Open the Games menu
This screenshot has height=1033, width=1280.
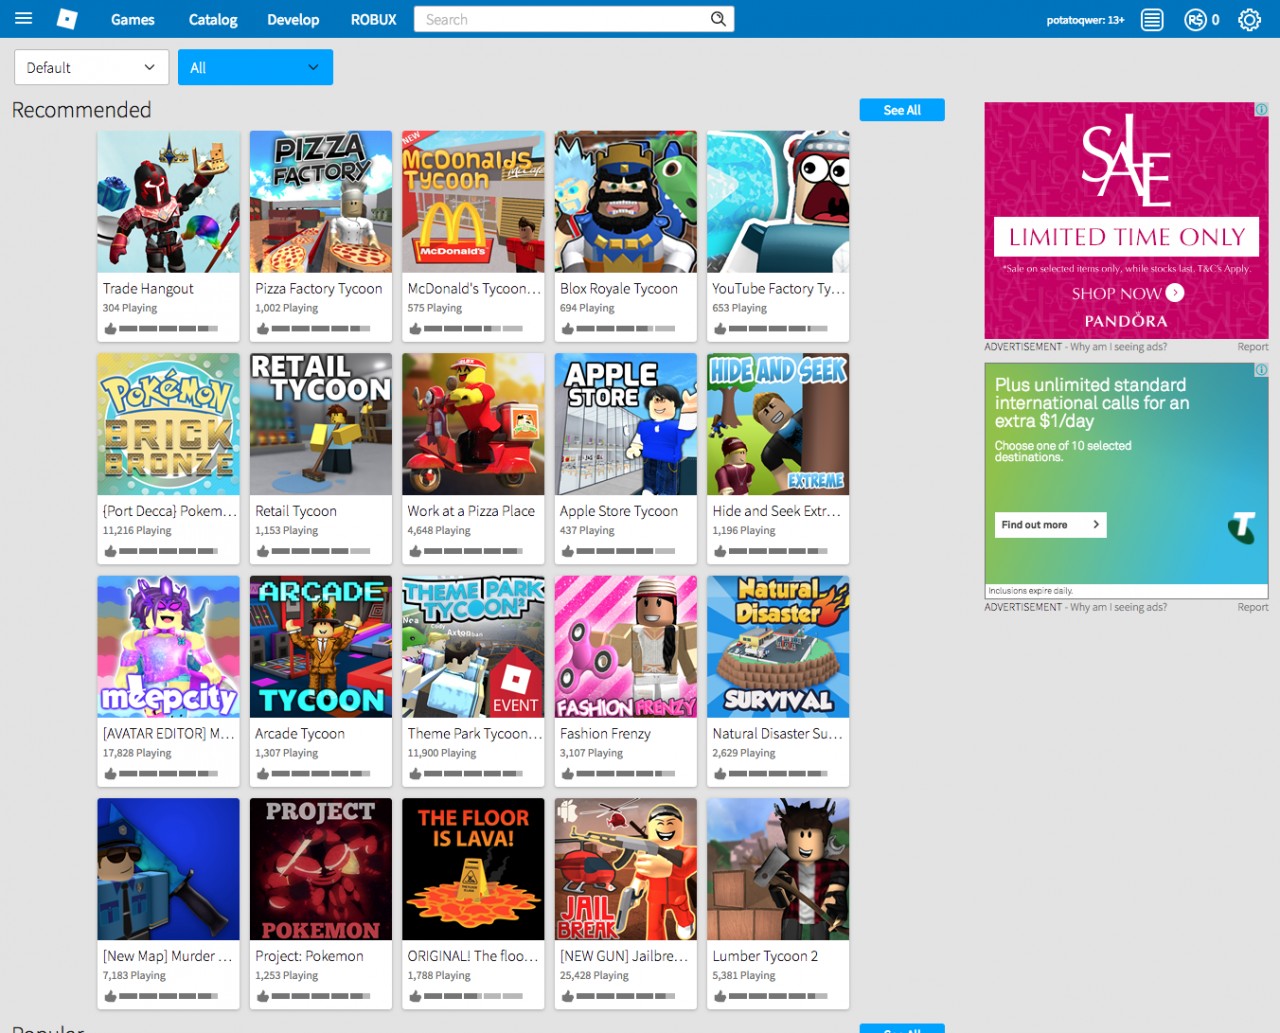pyautogui.click(x=132, y=19)
